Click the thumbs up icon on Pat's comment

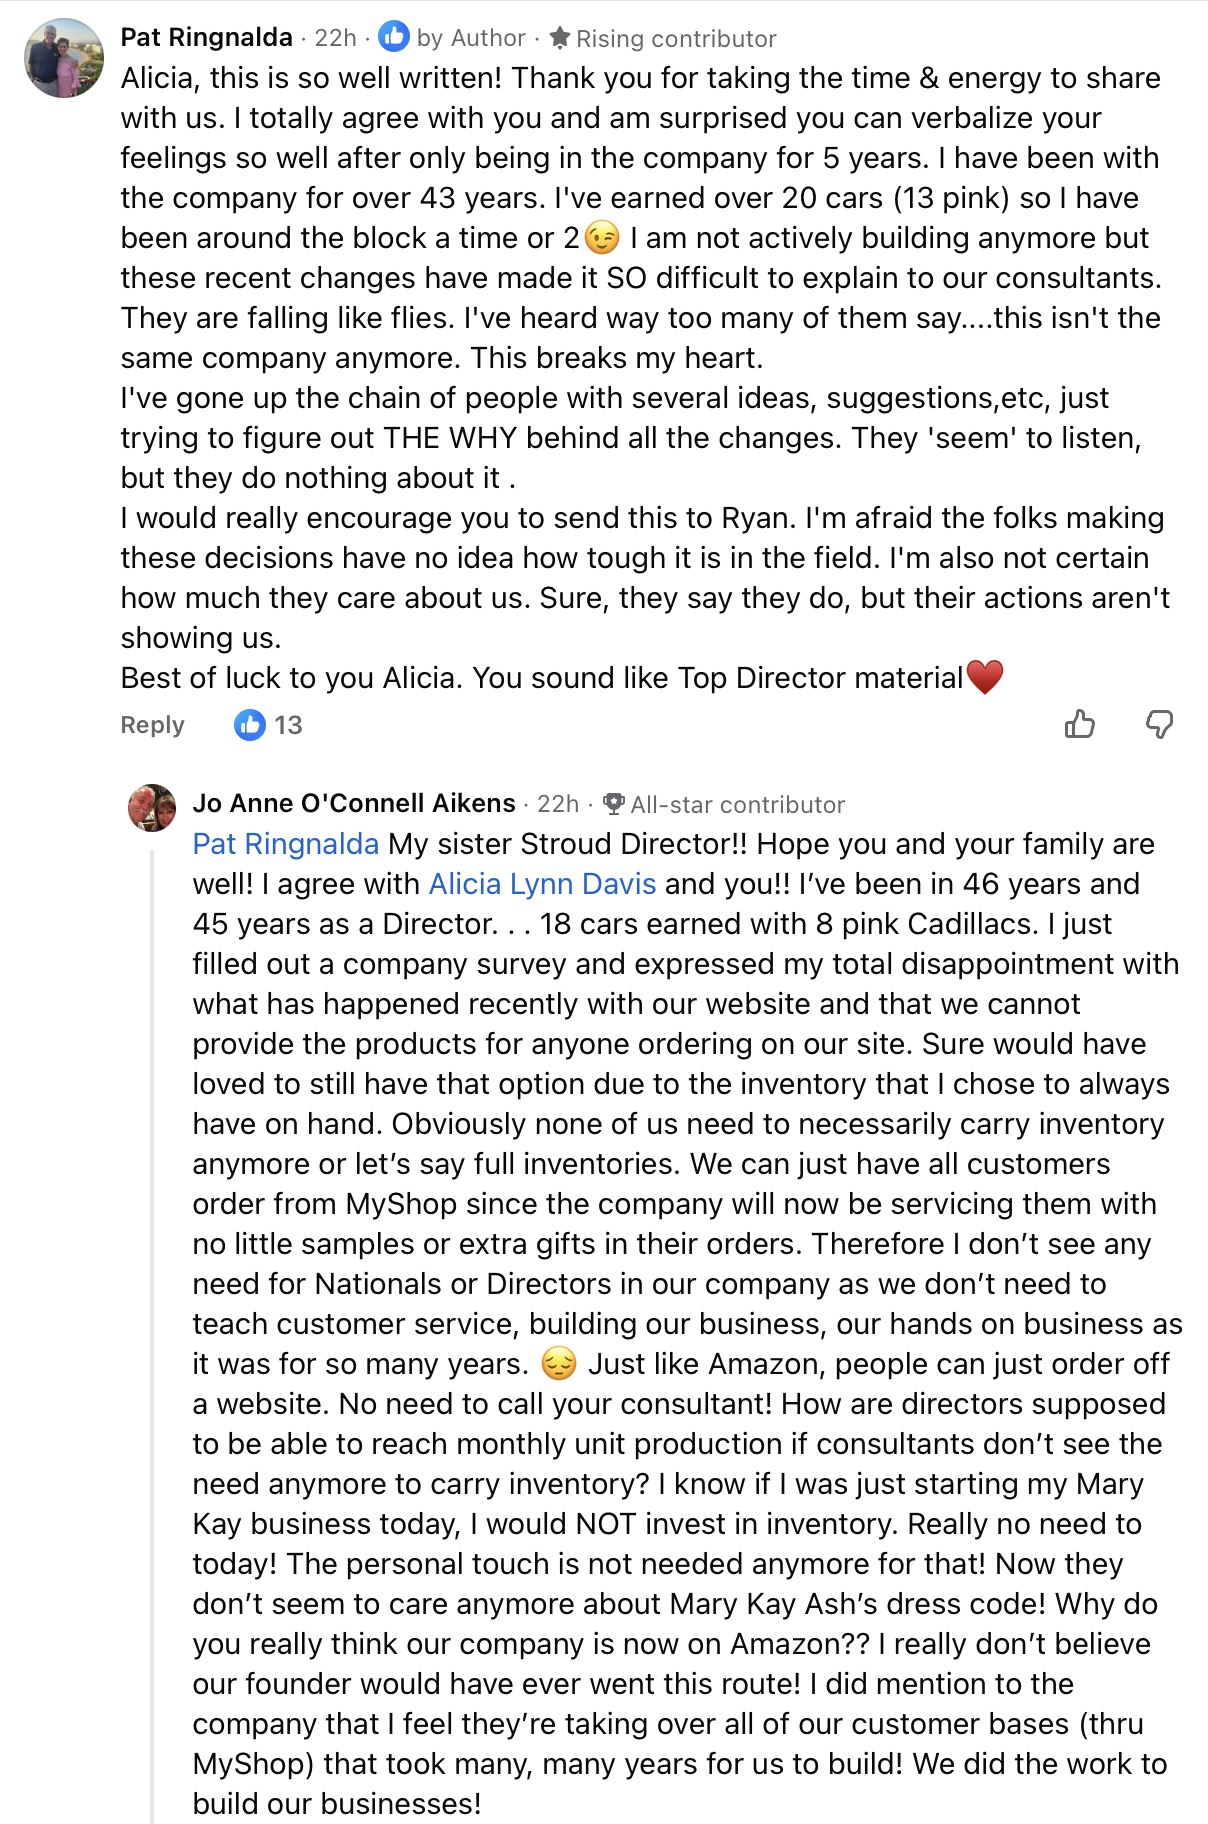[x=1080, y=723]
